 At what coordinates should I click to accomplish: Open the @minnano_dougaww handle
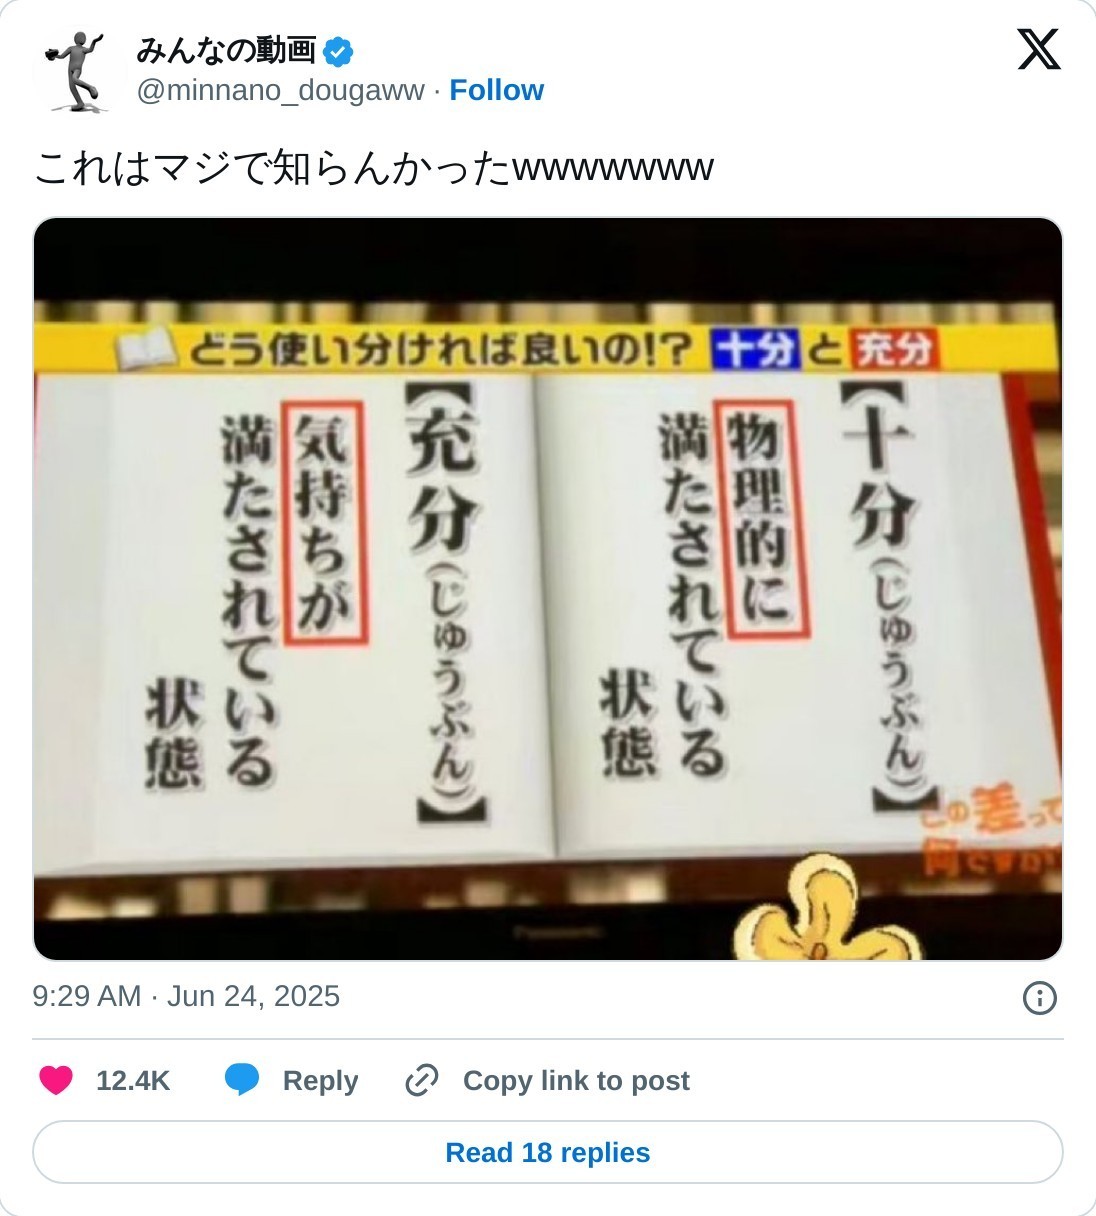pos(280,90)
